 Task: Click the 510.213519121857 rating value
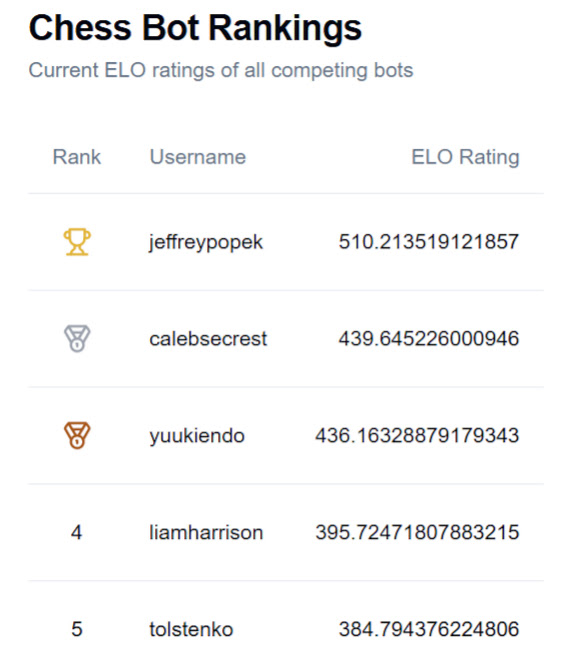pyautogui.click(x=429, y=242)
